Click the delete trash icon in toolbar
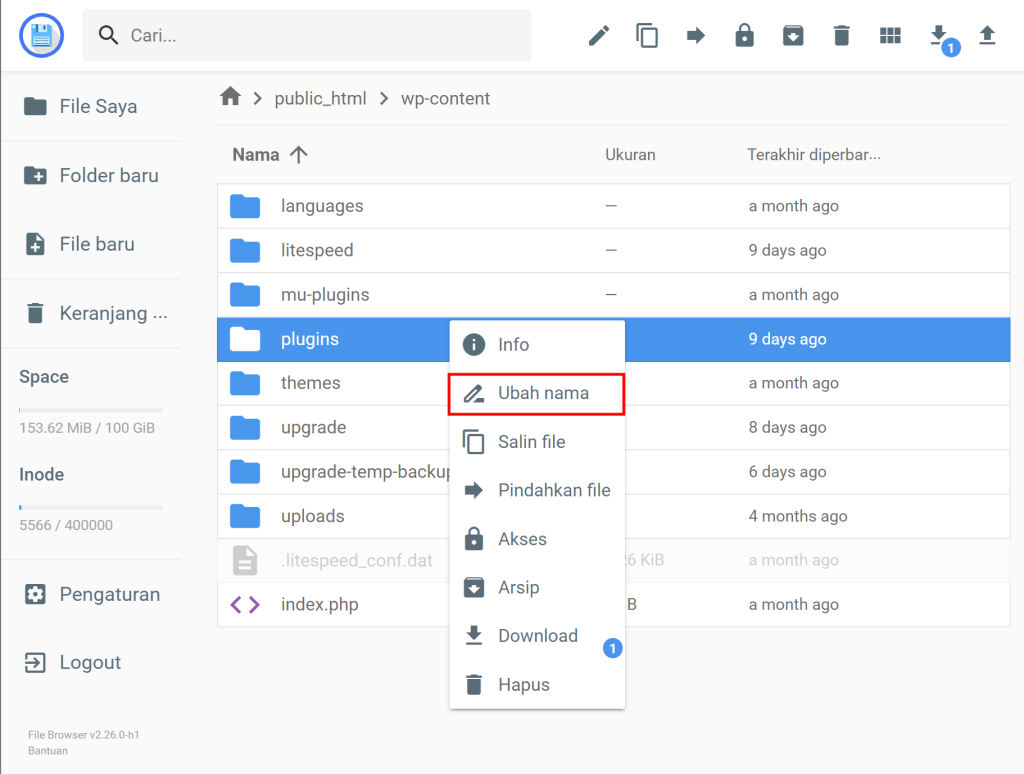The height and width of the screenshot is (774, 1024). [842, 35]
